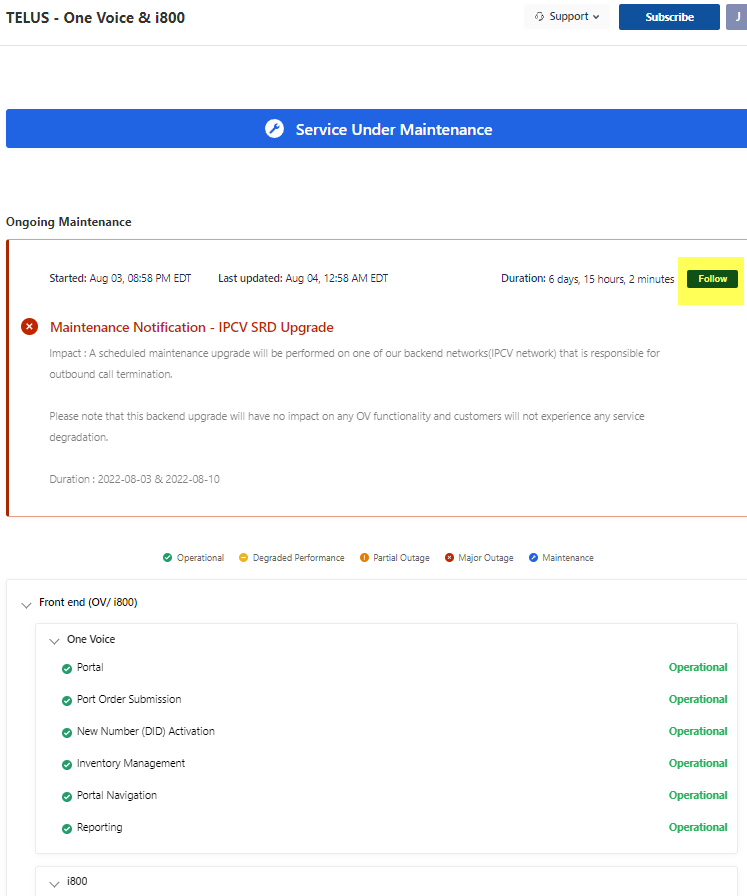The image size is (747, 896).
Task: Click Operational status for Reporting row
Action: coord(698,827)
